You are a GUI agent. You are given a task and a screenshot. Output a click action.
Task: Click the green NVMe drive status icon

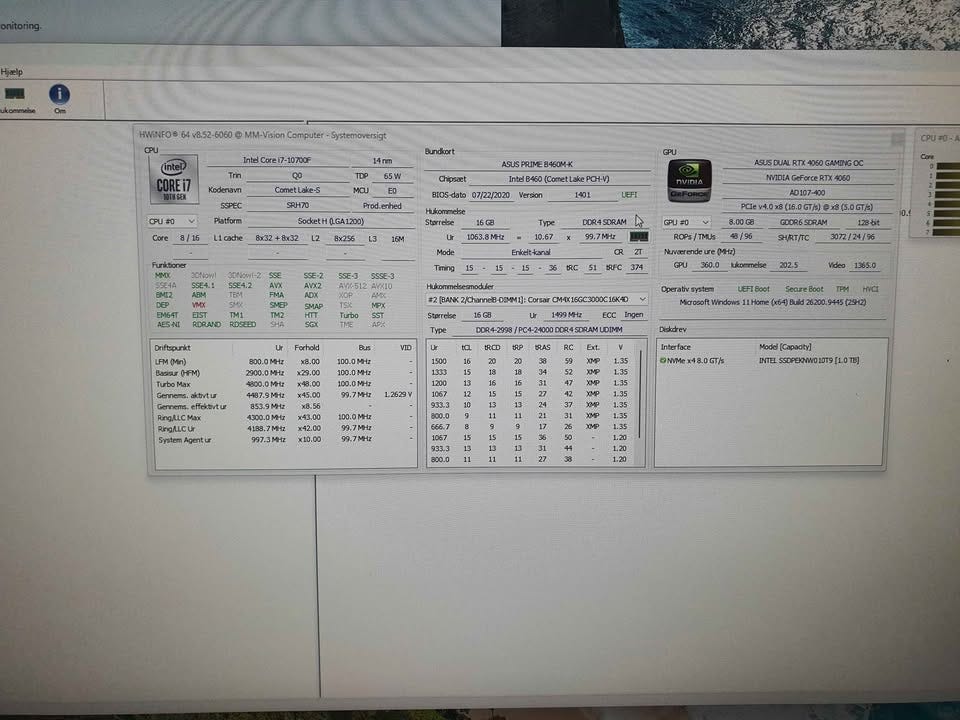point(662,361)
